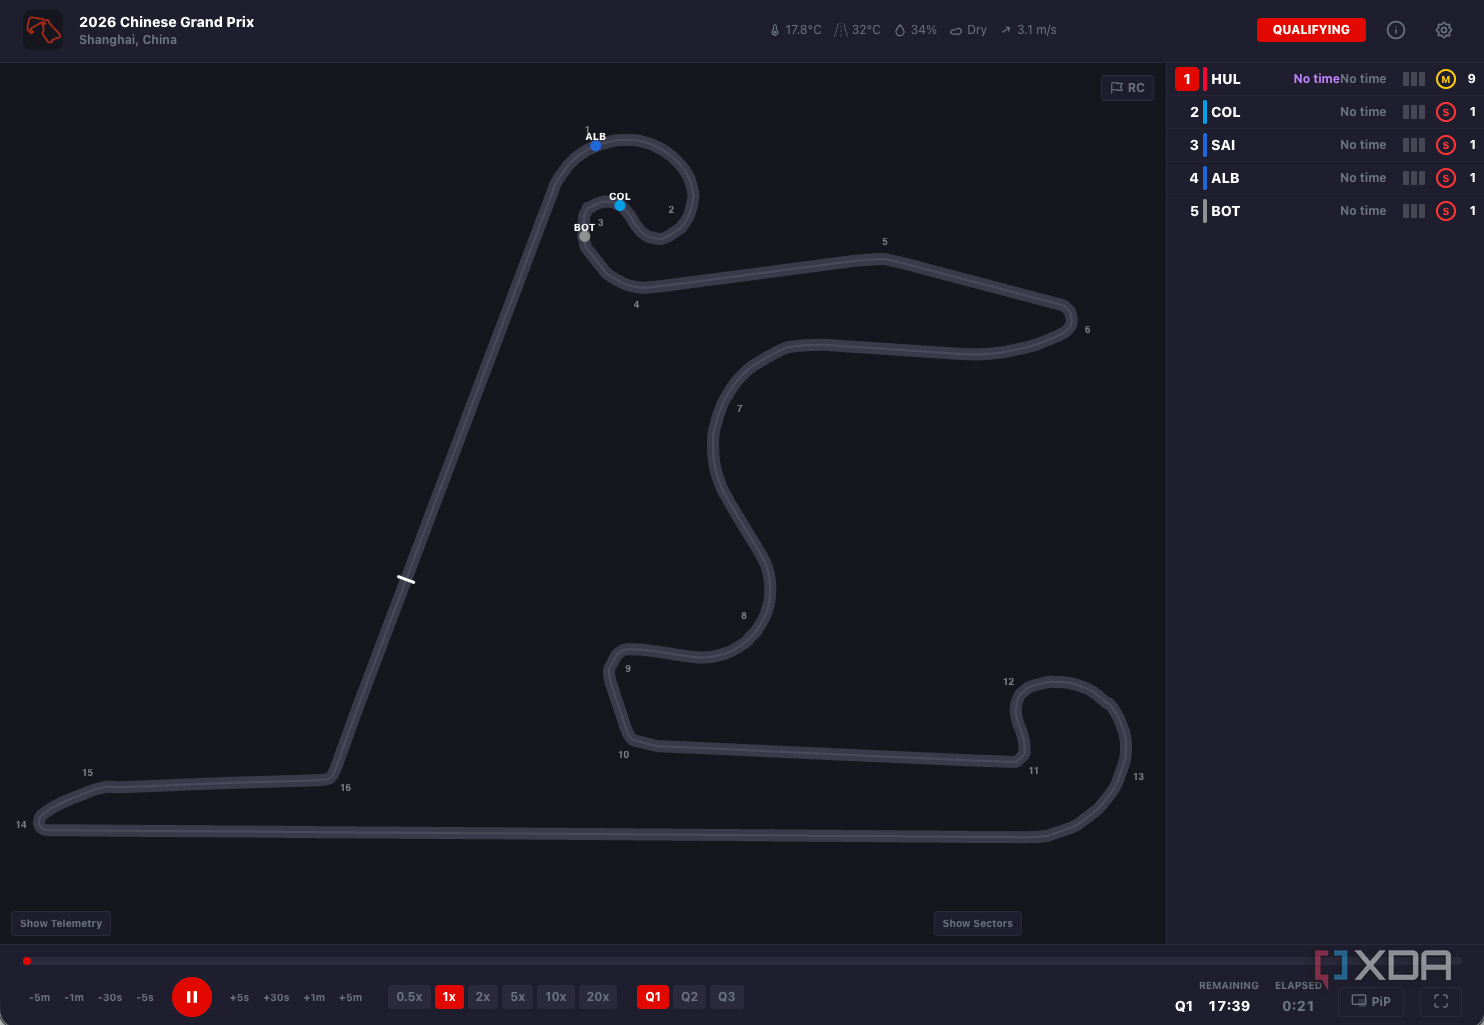Rewind five minutes with -5m

click(x=40, y=997)
